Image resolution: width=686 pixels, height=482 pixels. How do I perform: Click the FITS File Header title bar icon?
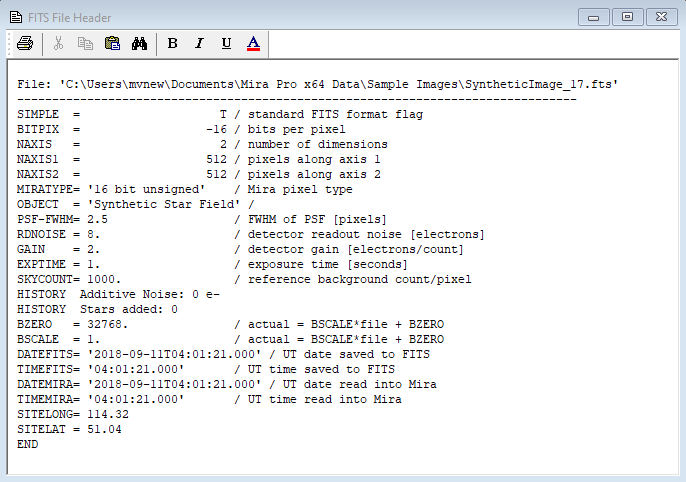point(14,17)
